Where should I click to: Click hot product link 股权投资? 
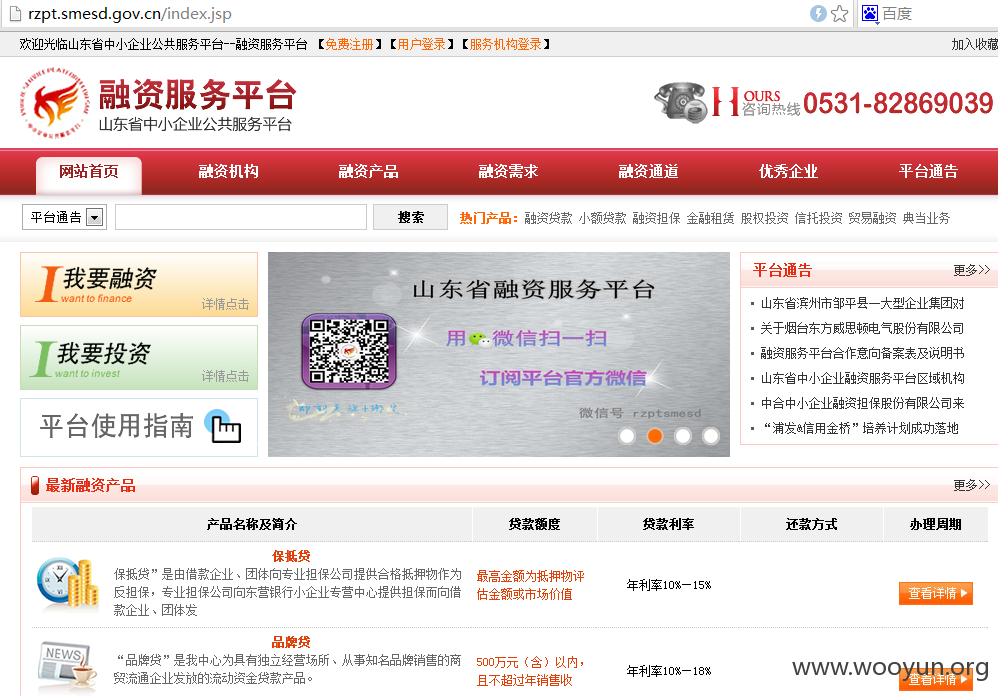(764, 218)
